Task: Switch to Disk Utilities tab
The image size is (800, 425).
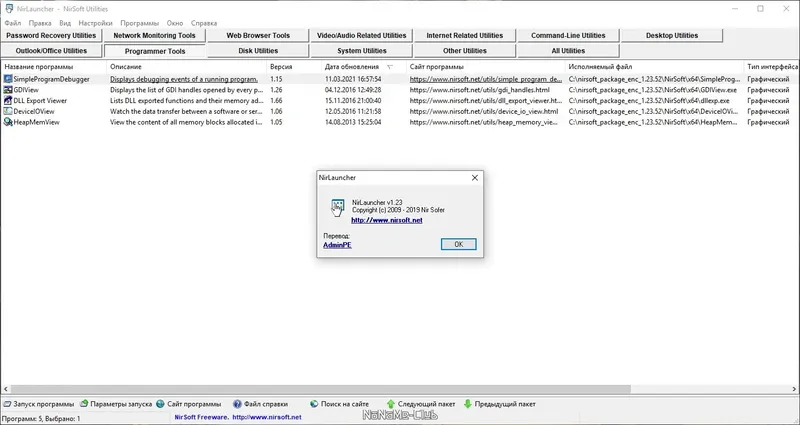Action: pos(258,51)
